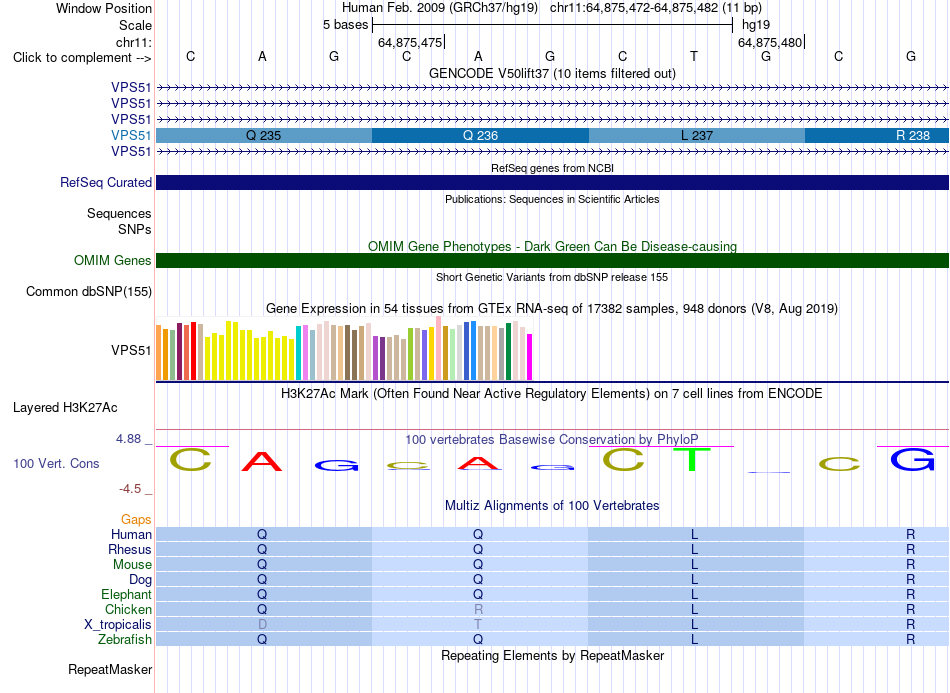Click the VPS51 label beside GTEx chart

click(131, 350)
